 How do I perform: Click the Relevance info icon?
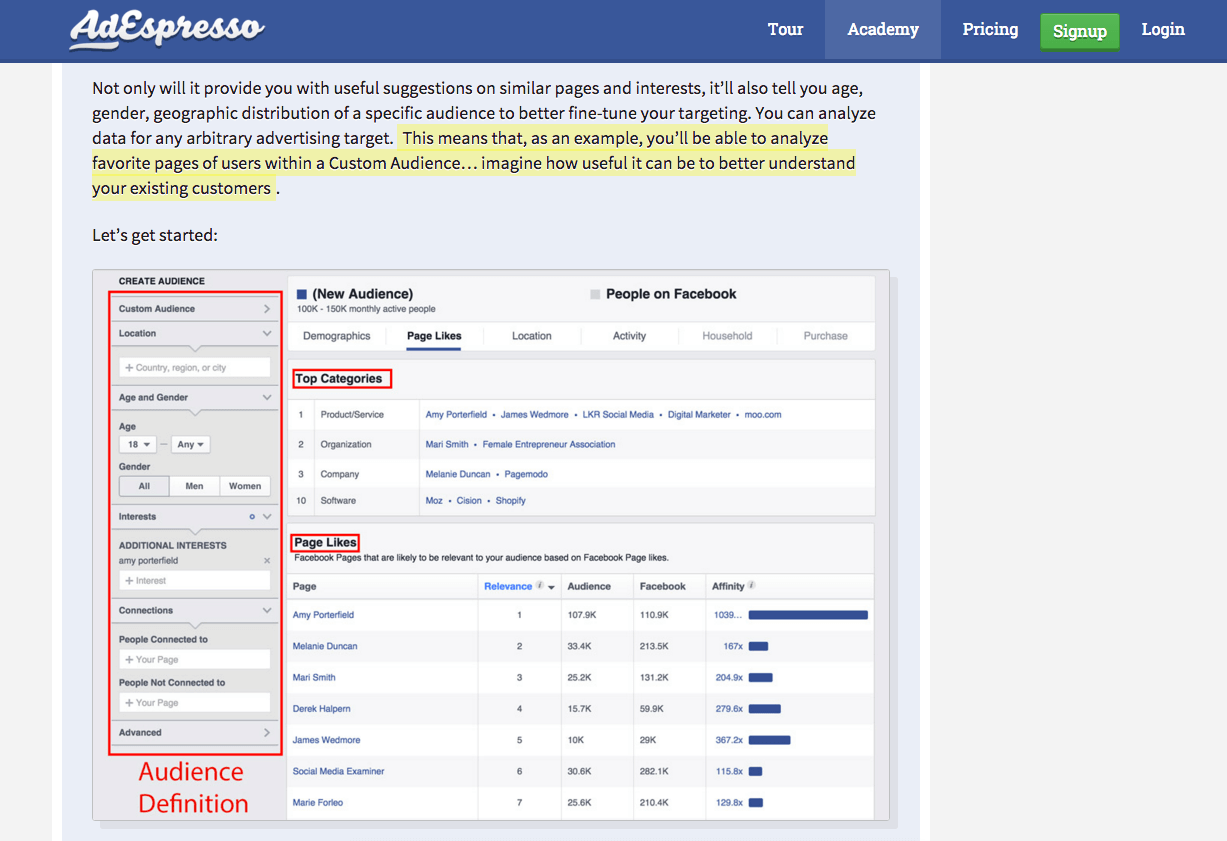[540, 586]
